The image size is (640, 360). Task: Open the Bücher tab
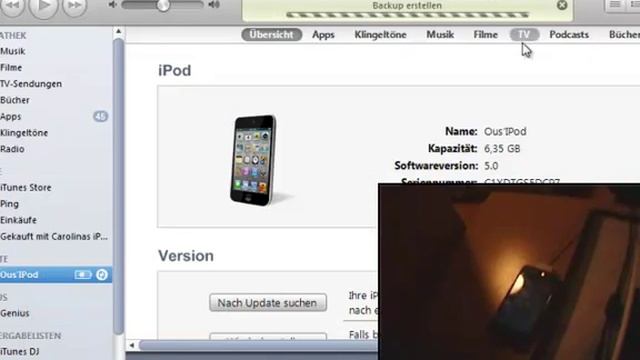click(624, 35)
